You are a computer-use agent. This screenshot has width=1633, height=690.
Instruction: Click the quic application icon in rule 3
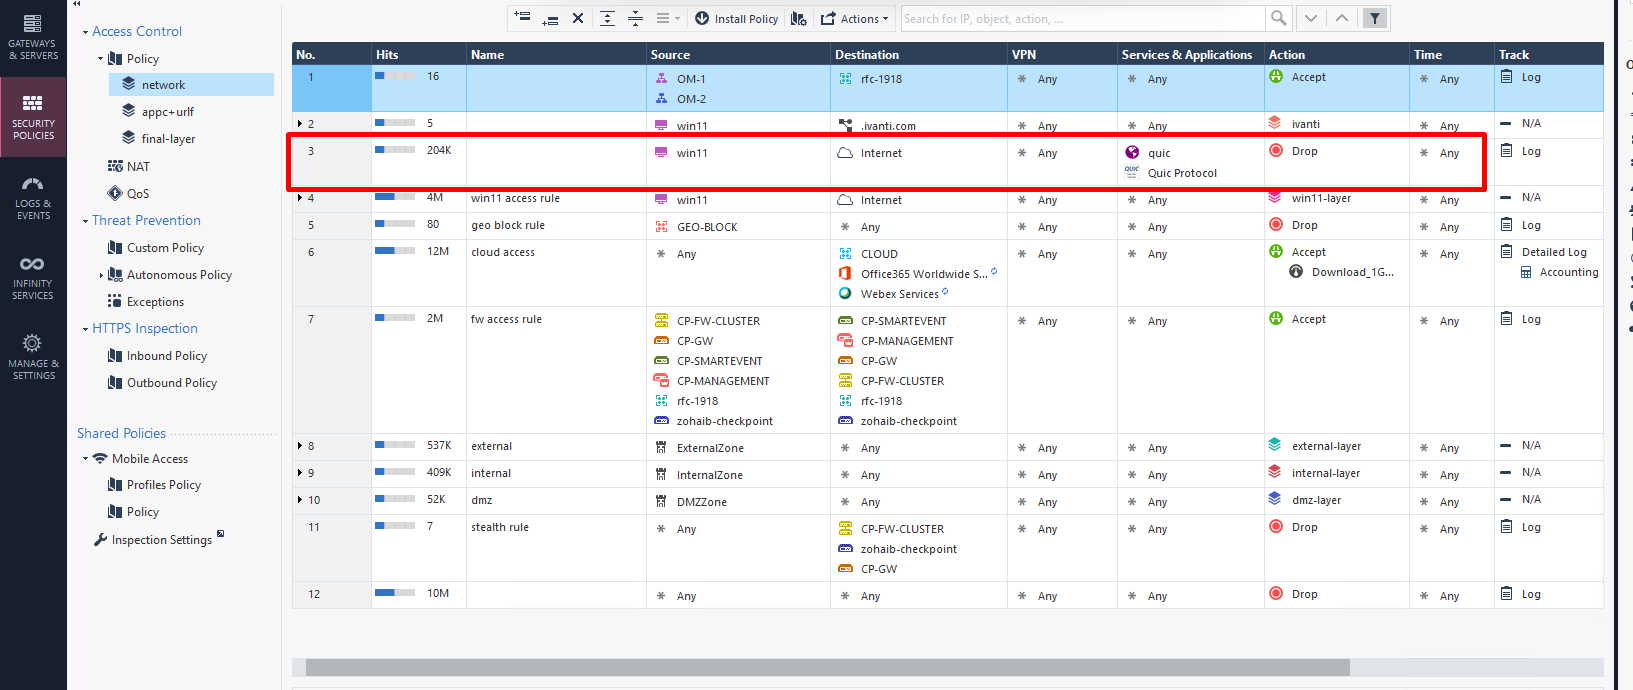coord(1132,152)
